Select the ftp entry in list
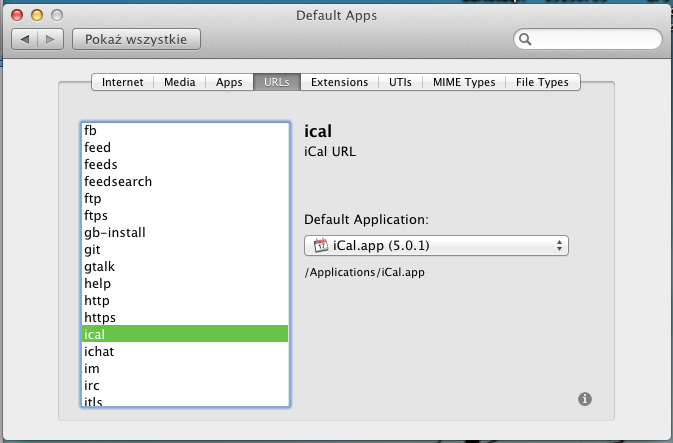673x443 pixels. click(93, 198)
